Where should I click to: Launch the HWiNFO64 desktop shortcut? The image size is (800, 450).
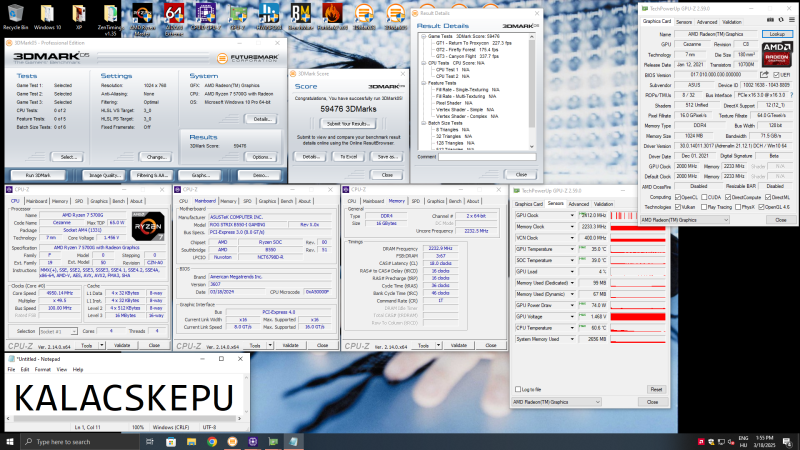click(269, 17)
